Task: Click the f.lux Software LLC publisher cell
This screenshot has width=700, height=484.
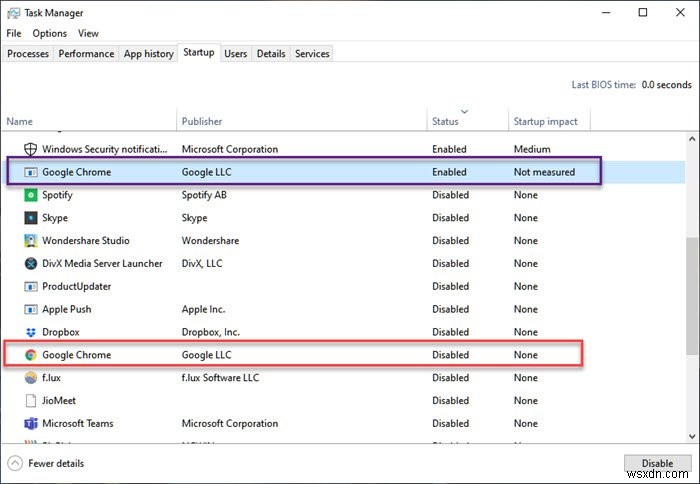Action: [220, 378]
